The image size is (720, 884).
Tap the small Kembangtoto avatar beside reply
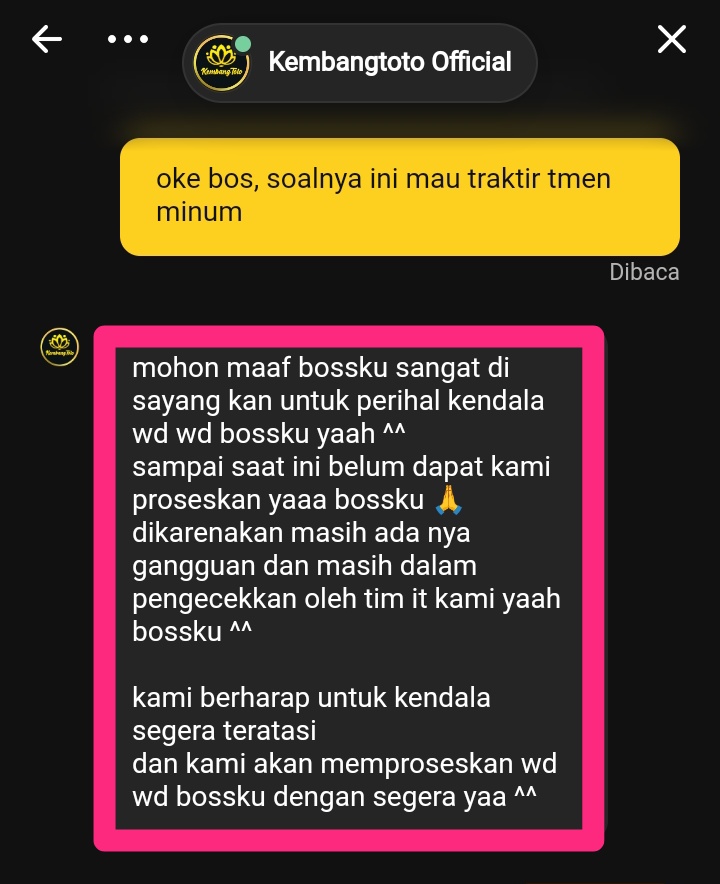(60, 347)
